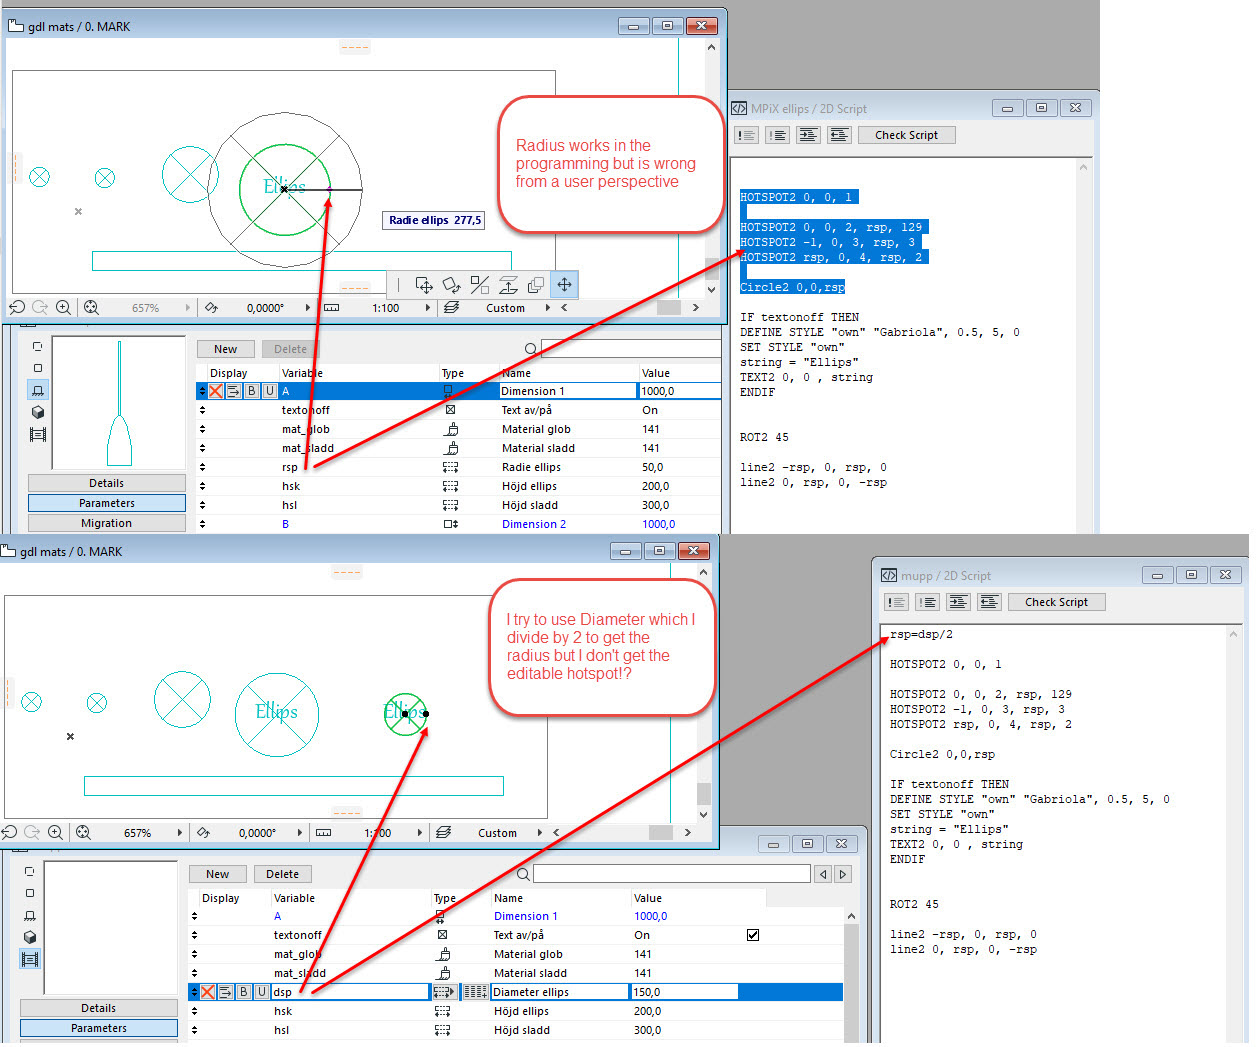This screenshot has width=1257, height=1047.
Task: Click the fit in window icon in lower view
Action: point(83,833)
